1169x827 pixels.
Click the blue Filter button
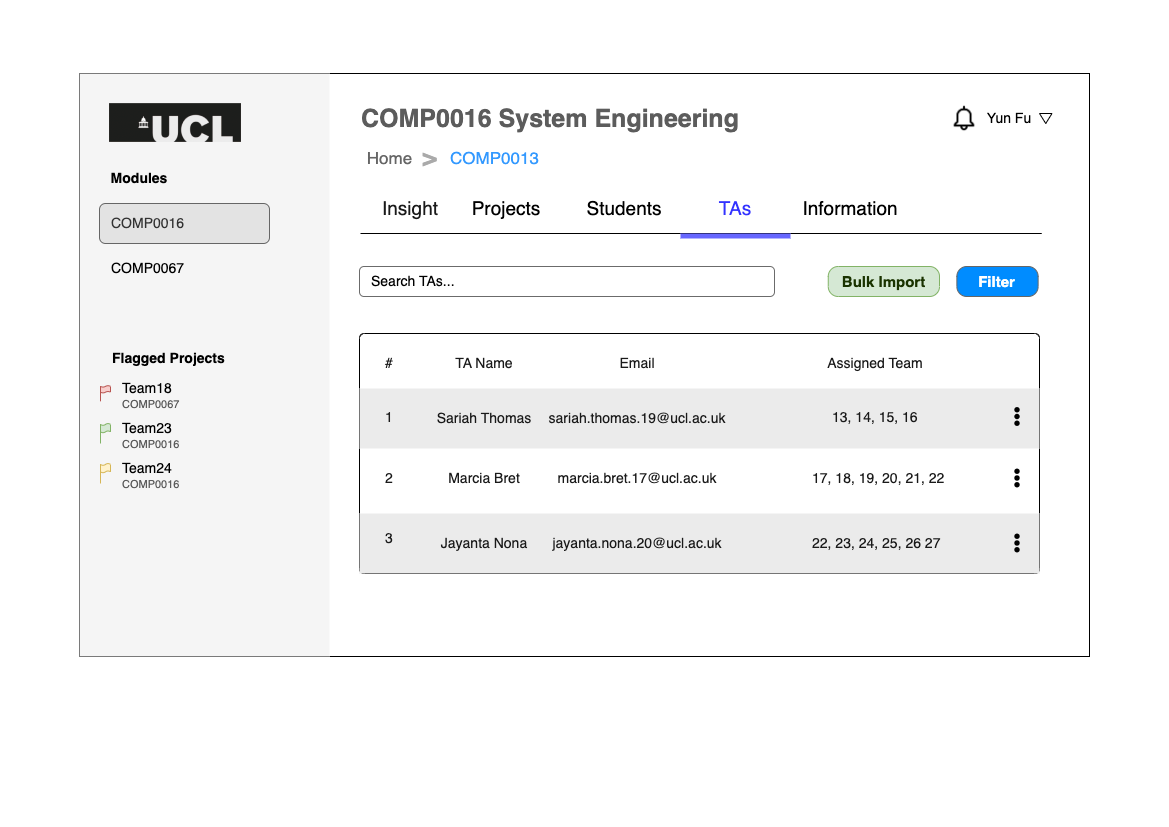pos(997,282)
